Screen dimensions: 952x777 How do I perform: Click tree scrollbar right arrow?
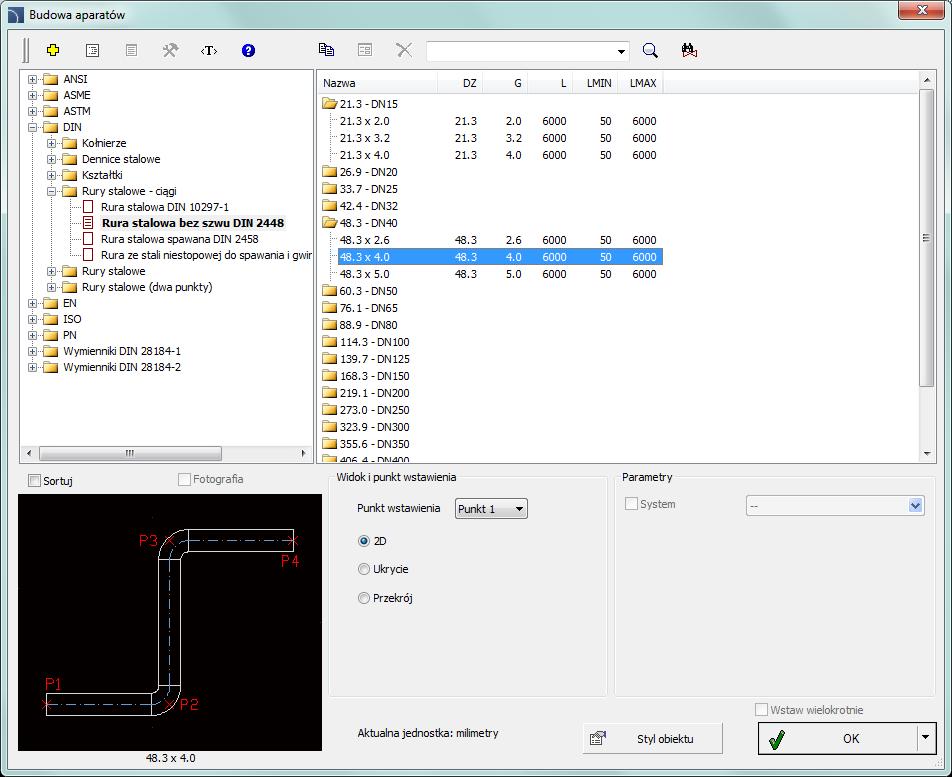(x=304, y=453)
